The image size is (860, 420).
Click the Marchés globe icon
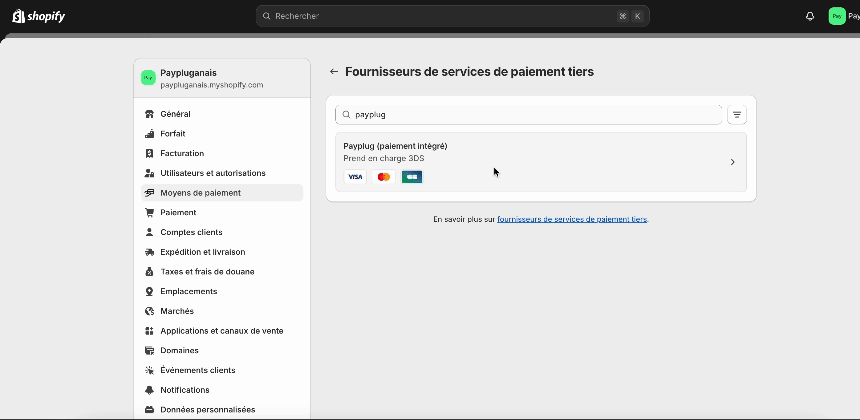pyautogui.click(x=149, y=311)
